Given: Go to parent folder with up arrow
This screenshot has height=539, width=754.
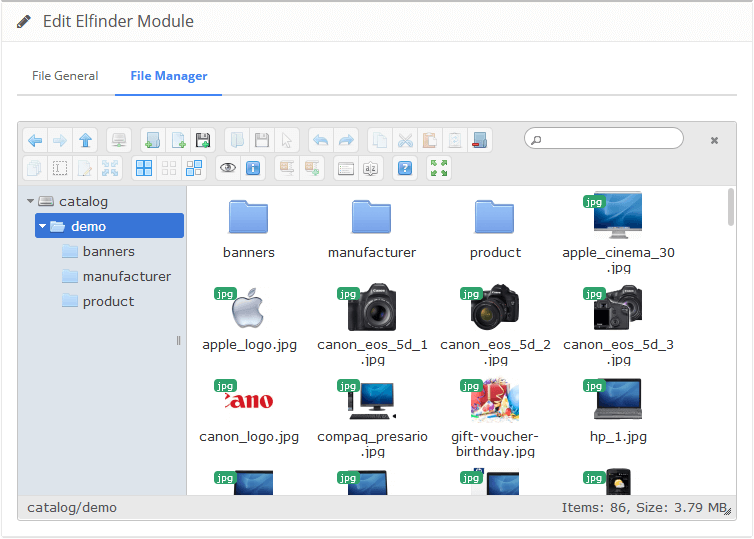Looking at the screenshot, I should [x=85, y=140].
